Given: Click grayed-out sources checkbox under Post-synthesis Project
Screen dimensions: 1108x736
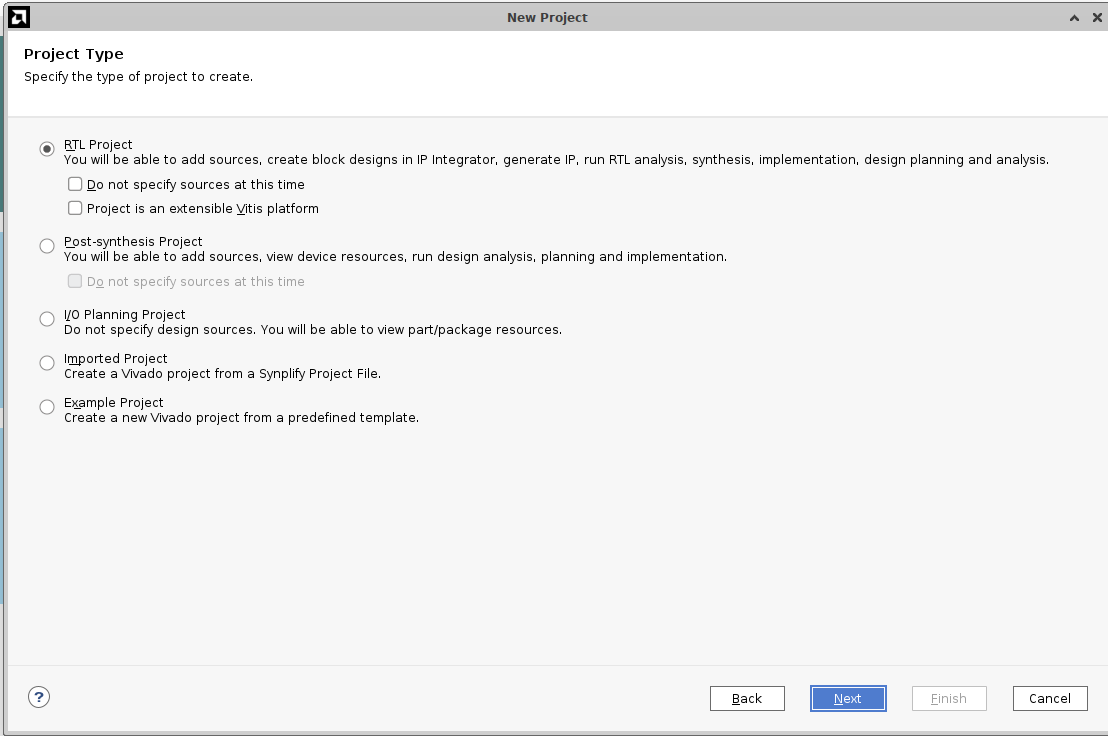Looking at the screenshot, I should click(x=75, y=281).
